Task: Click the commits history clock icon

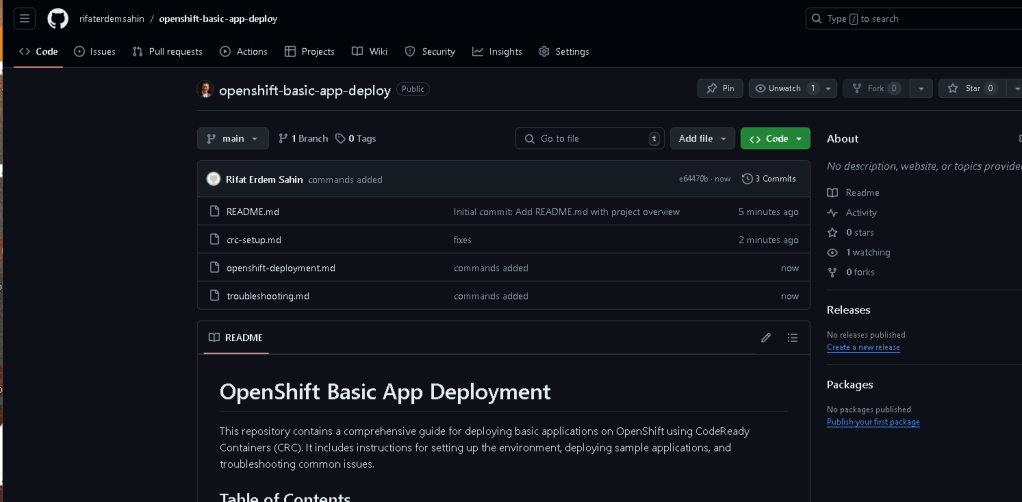Action: pyautogui.click(x=747, y=179)
